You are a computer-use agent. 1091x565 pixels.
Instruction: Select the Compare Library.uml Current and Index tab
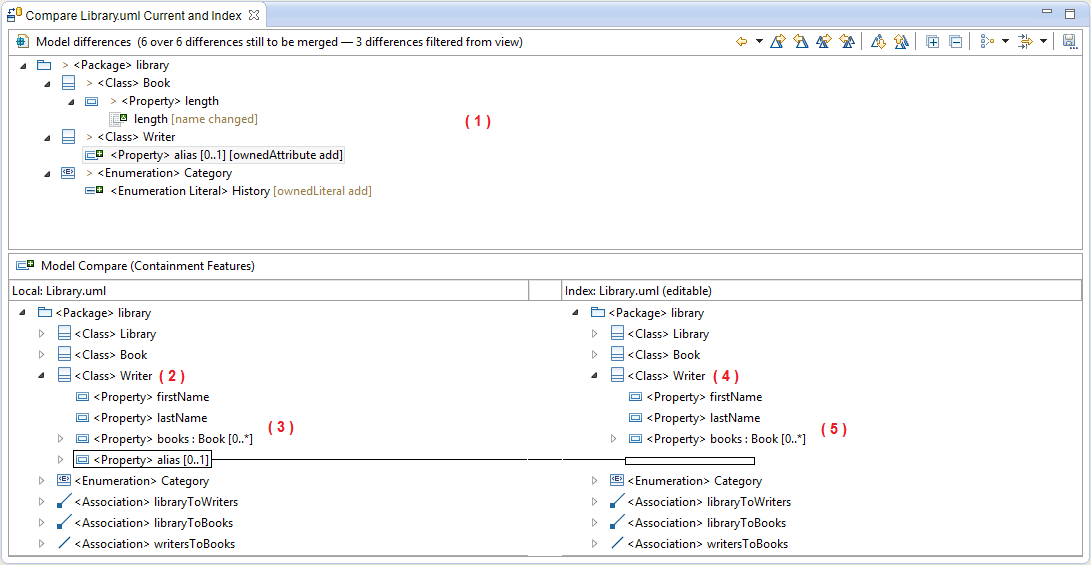[132, 15]
